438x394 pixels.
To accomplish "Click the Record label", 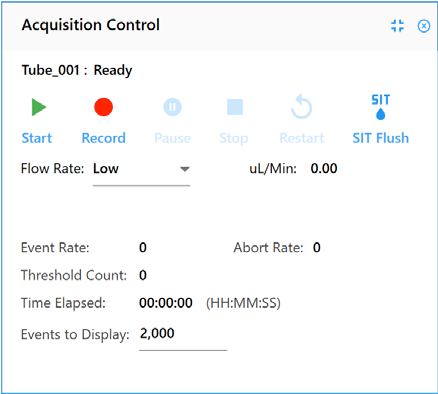I will (104, 138).
